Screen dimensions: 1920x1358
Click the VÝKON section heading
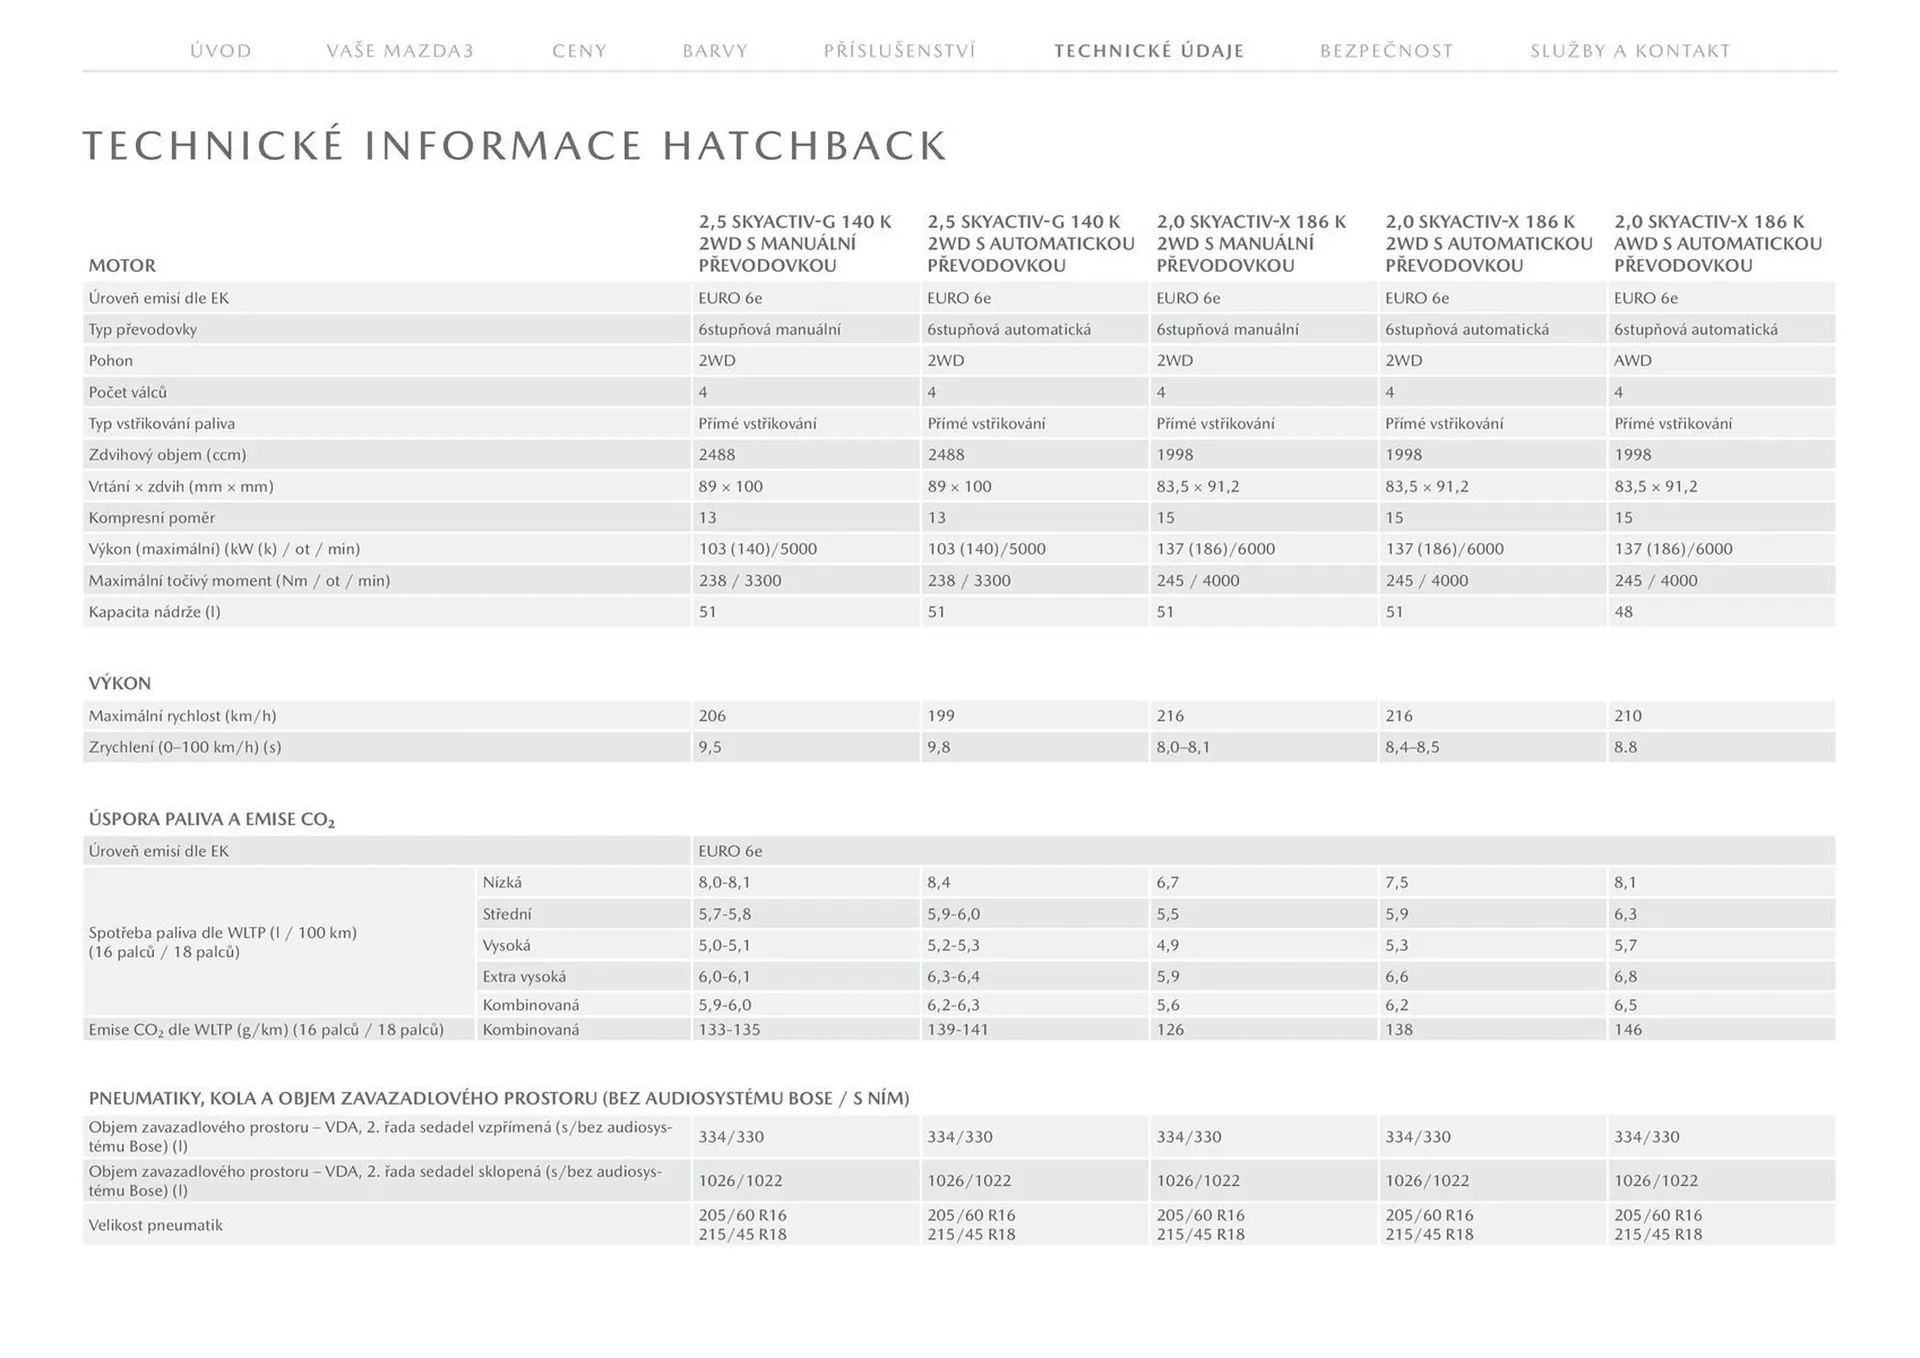[120, 684]
